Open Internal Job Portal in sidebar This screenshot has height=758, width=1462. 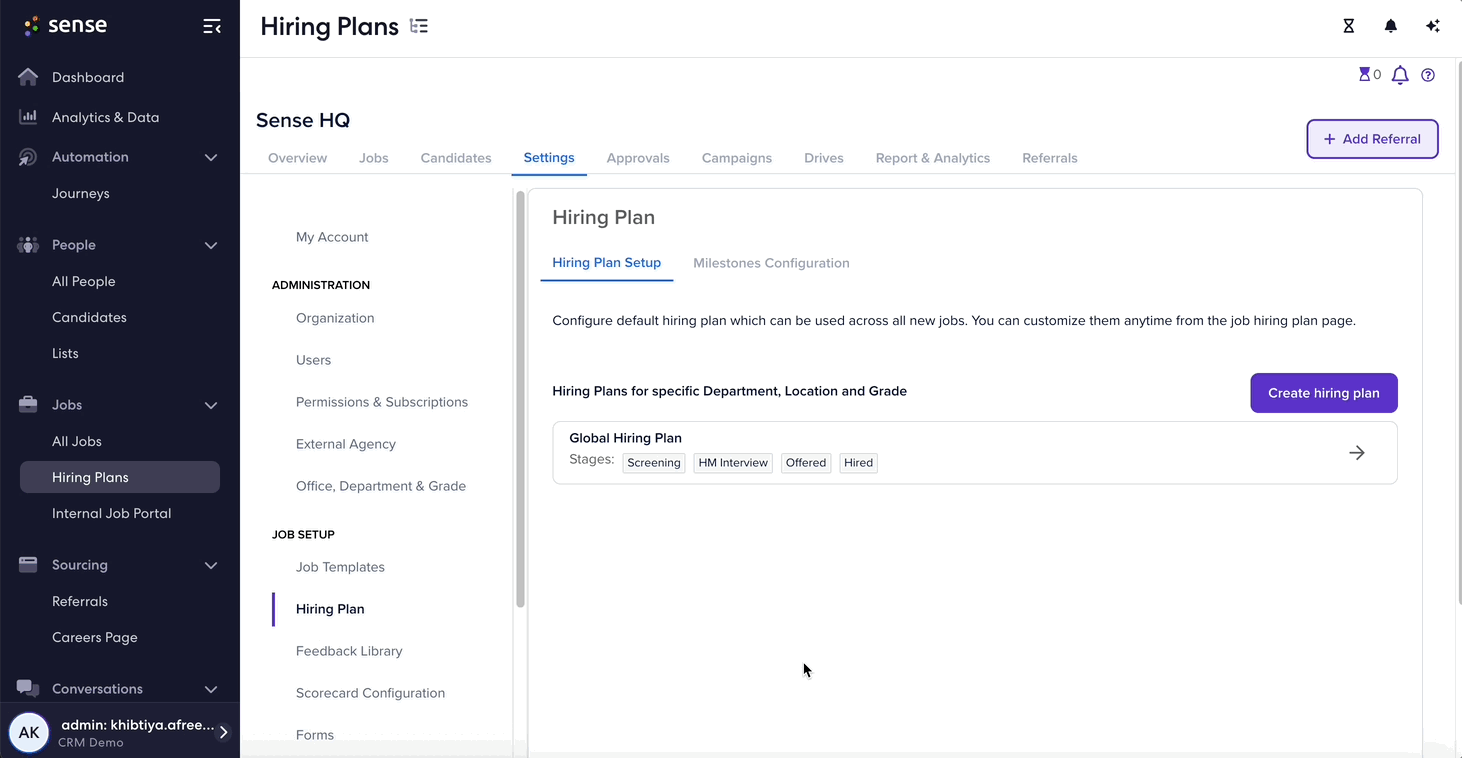112,513
